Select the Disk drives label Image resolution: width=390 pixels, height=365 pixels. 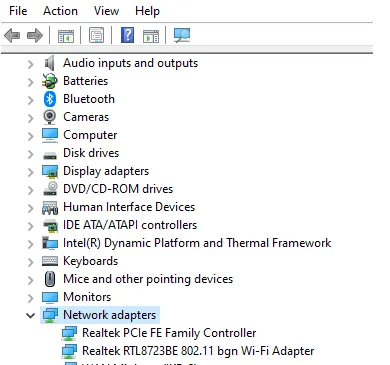(x=91, y=153)
